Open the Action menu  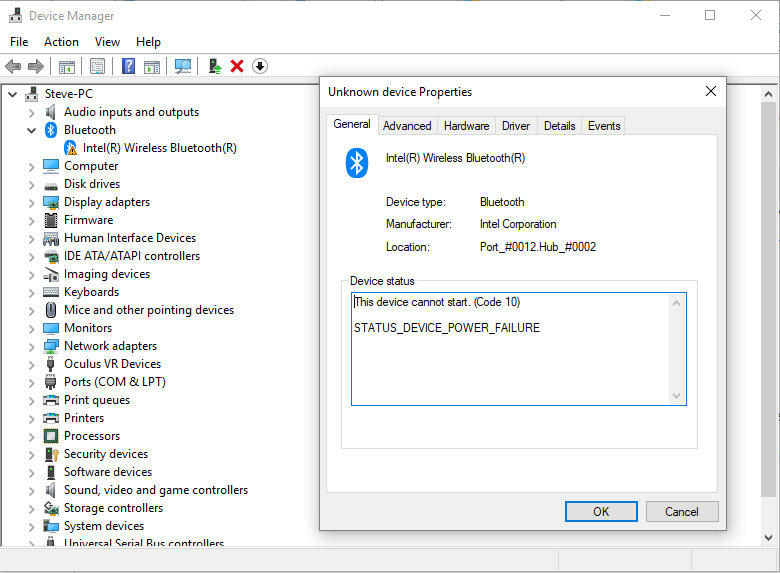coord(61,42)
